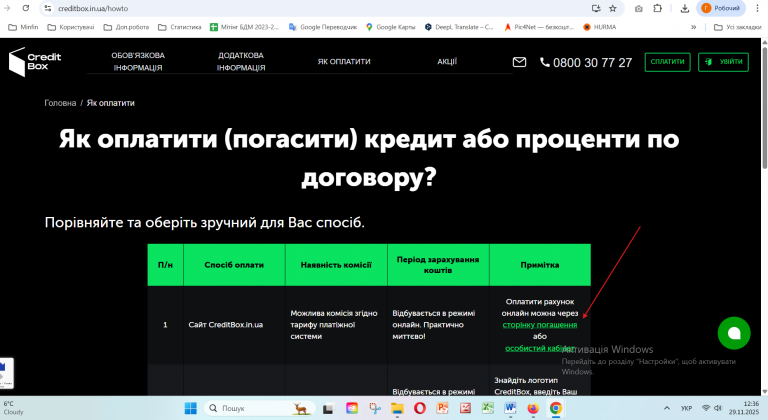Screen dimensions: 768x420
Task: Expand hidden bookmarks with the chevron
Action: [x=694, y=27]
